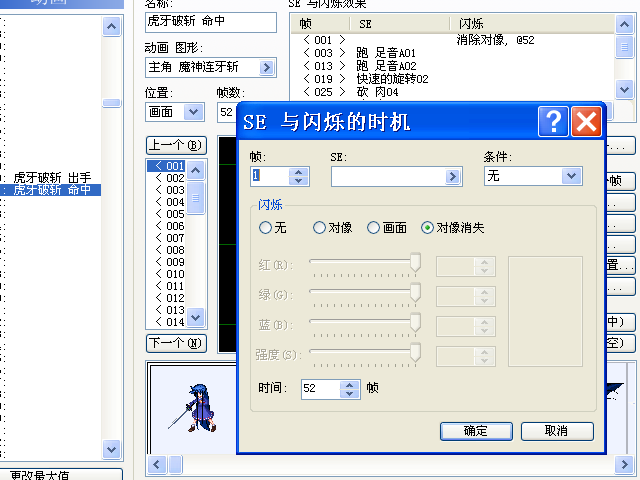Click the SE column header
The image size is (640, 480).
tap(400, 24)
